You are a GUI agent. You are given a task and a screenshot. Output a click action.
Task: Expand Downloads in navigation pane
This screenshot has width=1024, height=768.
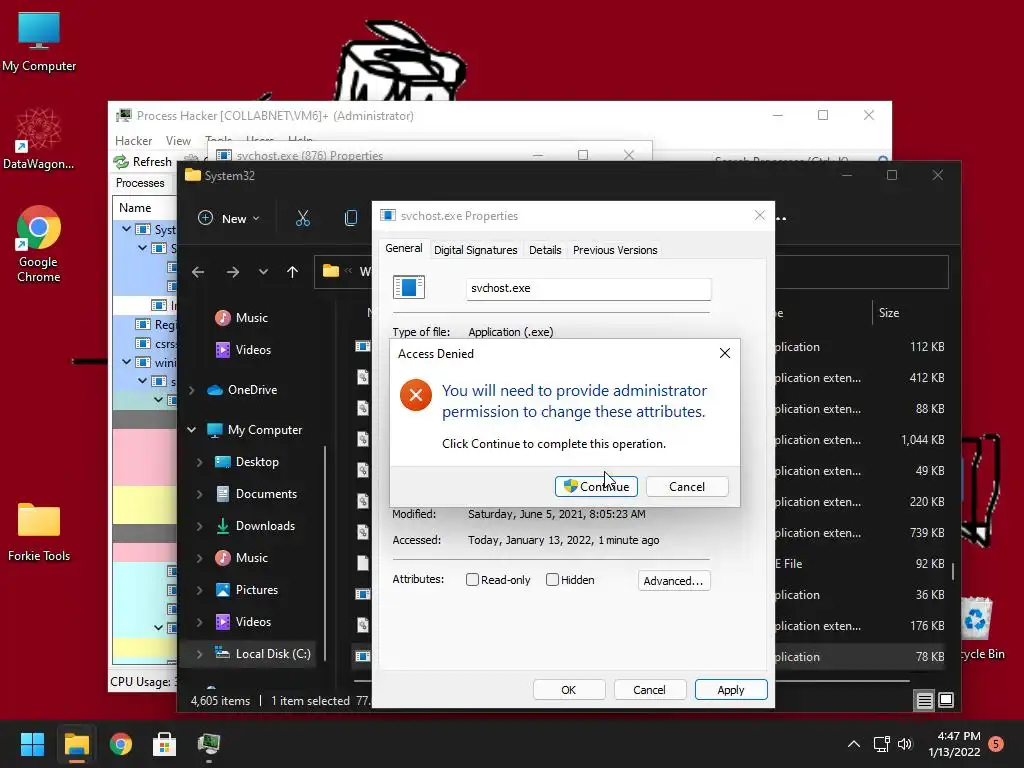200,526
